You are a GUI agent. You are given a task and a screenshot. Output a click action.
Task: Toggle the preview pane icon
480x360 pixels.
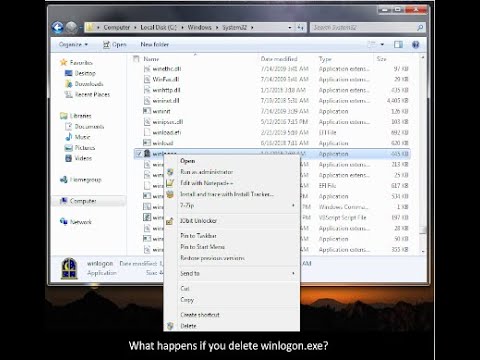398,44
